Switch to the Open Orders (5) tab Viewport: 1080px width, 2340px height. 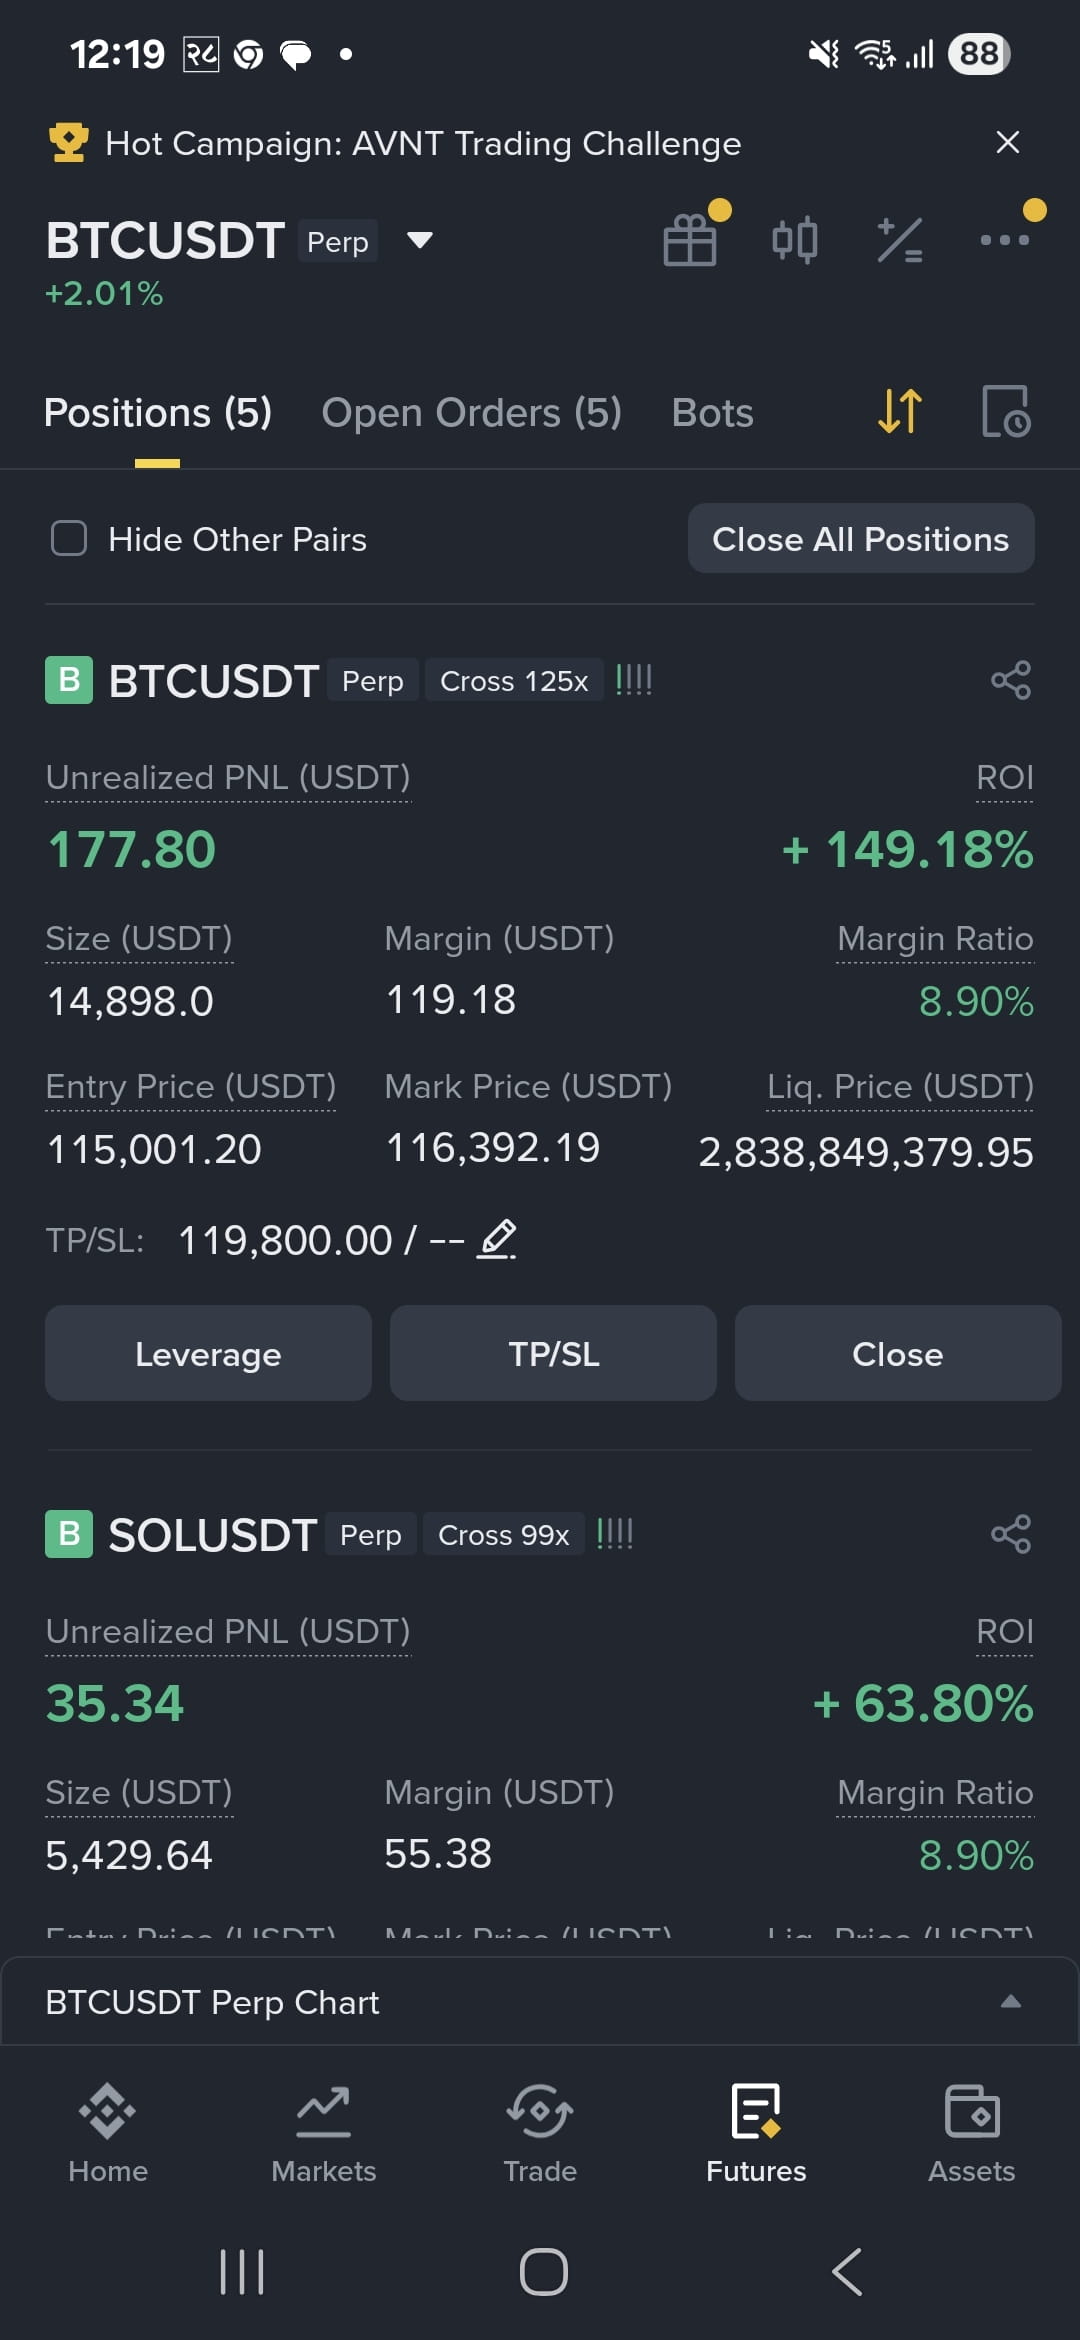tap(472, 412)
